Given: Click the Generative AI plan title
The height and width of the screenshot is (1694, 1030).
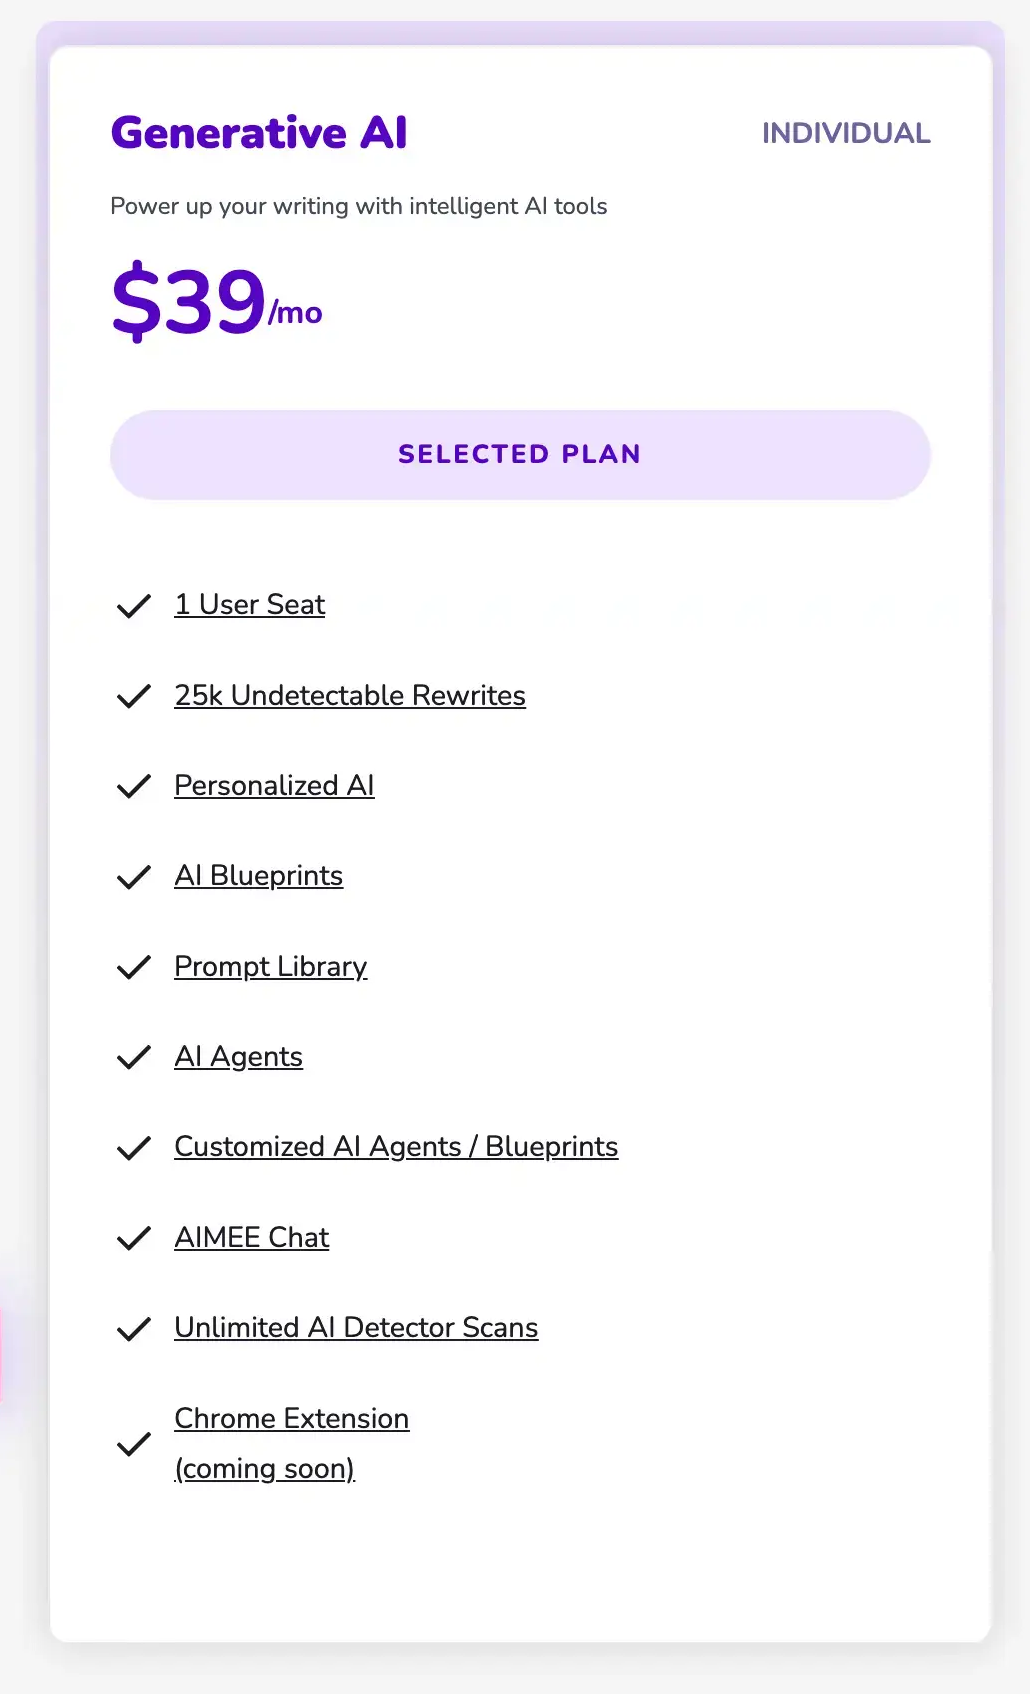Looking at the screenshot, I should 259,133.
